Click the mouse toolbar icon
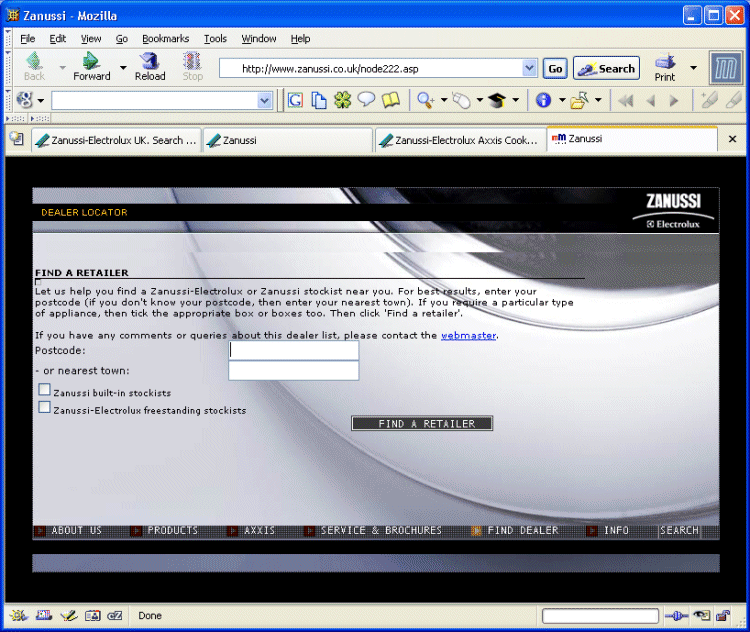The width and height of the screenshot is (750, 632). pyautogui.click(x=462, y=100)
